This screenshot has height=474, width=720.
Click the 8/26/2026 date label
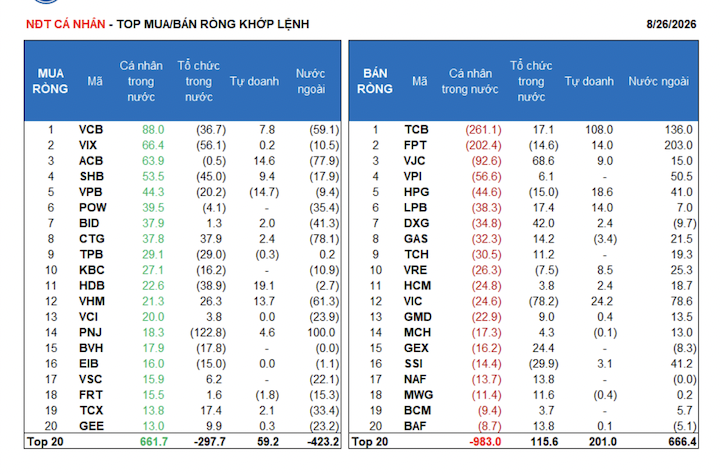[671, 24]
